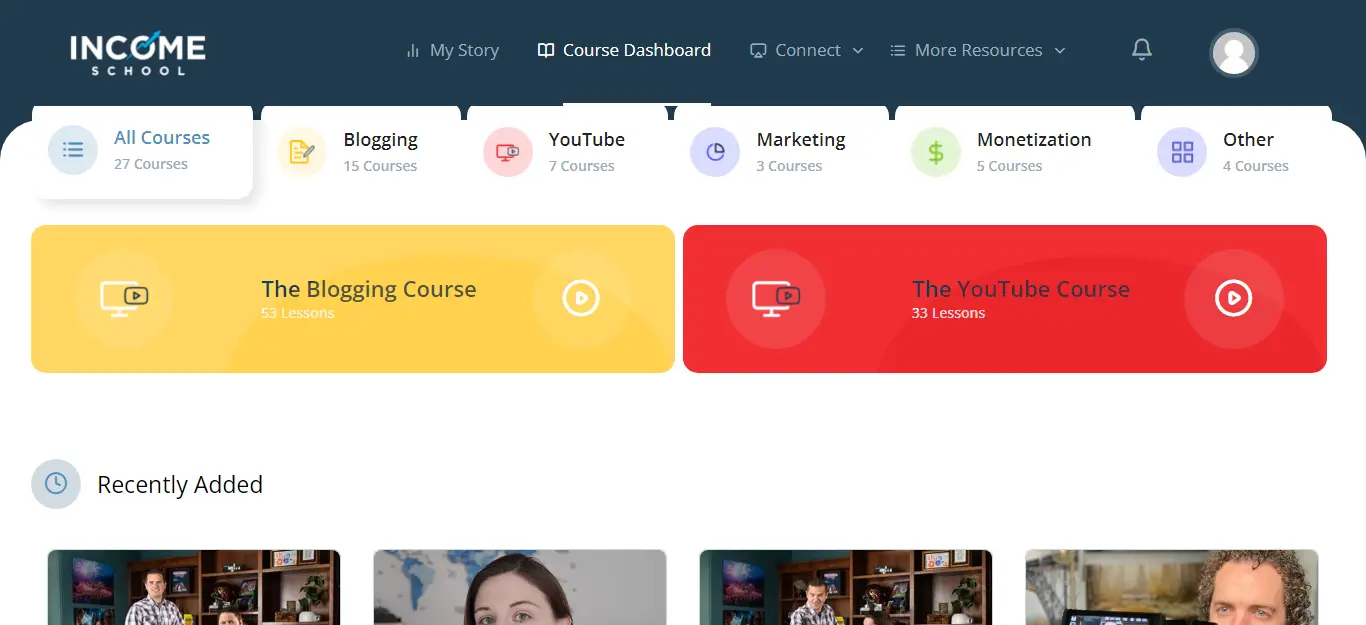Switch to the Blogging category tab
Image resolution: width=1366 pixels, height=625 pixels.
pos(361,152)
